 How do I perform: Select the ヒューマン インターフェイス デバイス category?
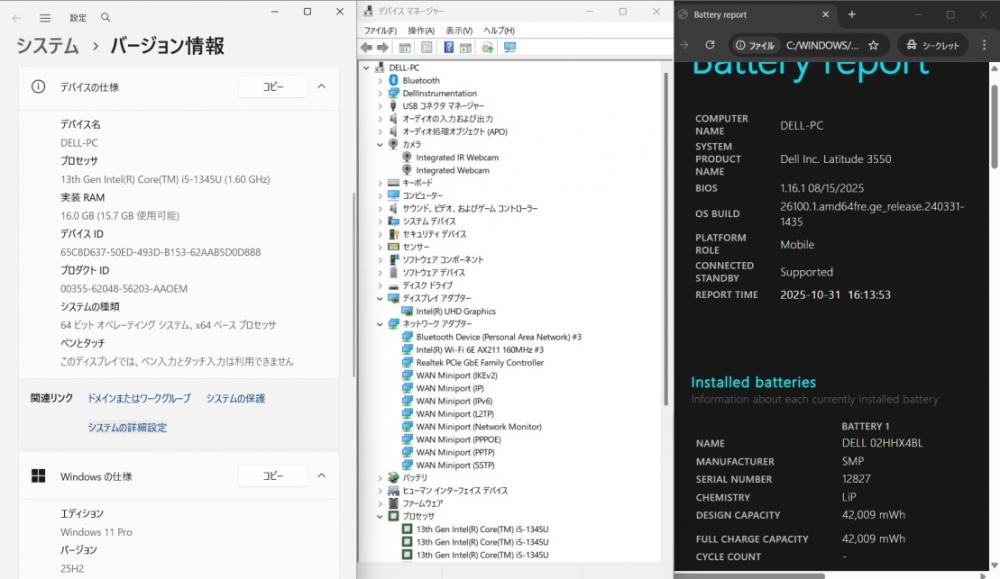(x=455, y=490)
